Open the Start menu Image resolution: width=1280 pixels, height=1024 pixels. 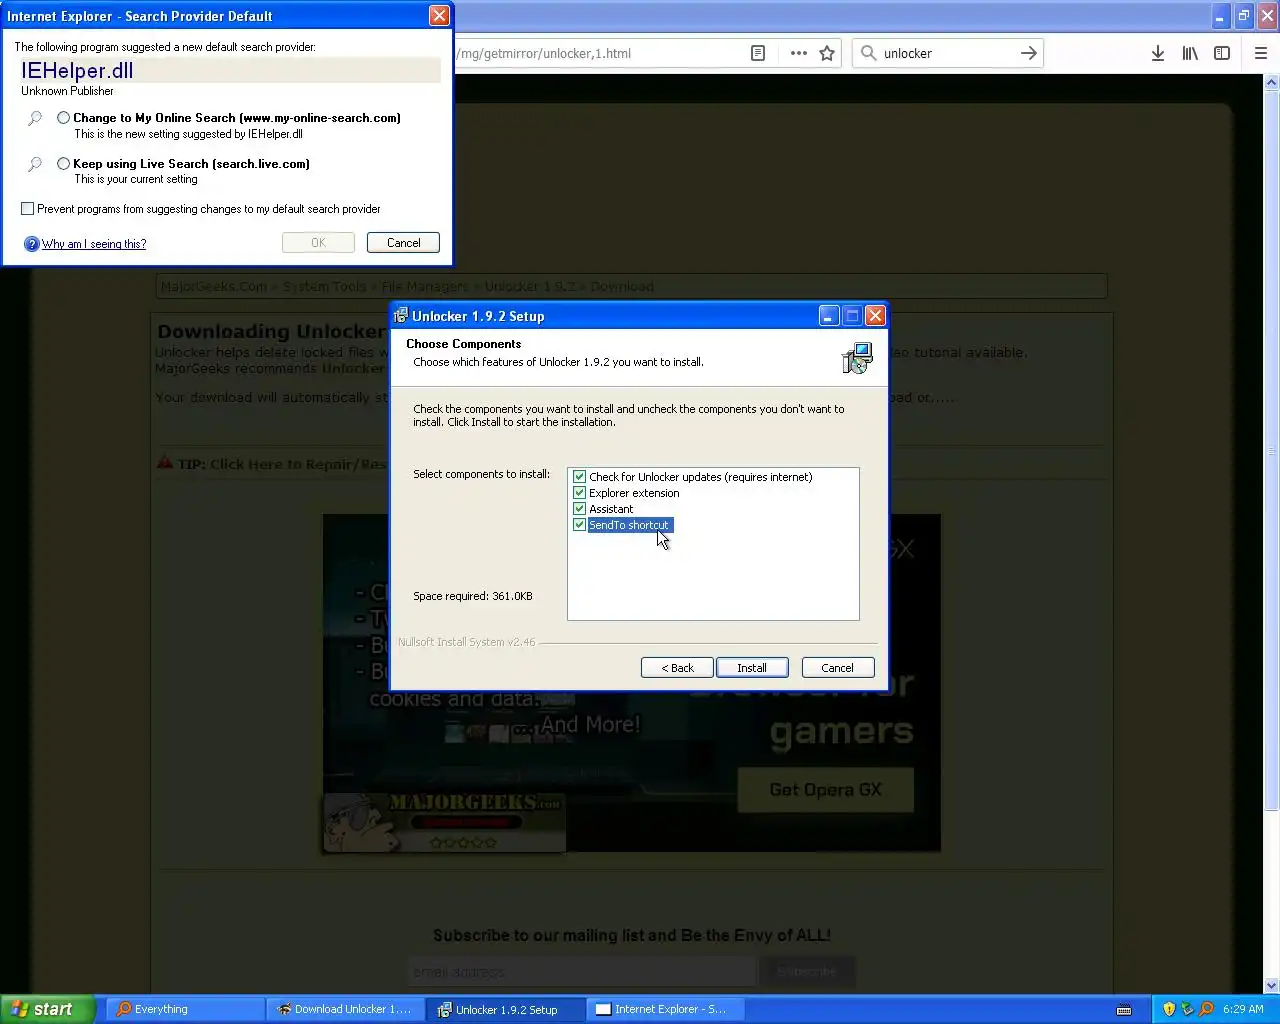click(x=47, y=1009)
